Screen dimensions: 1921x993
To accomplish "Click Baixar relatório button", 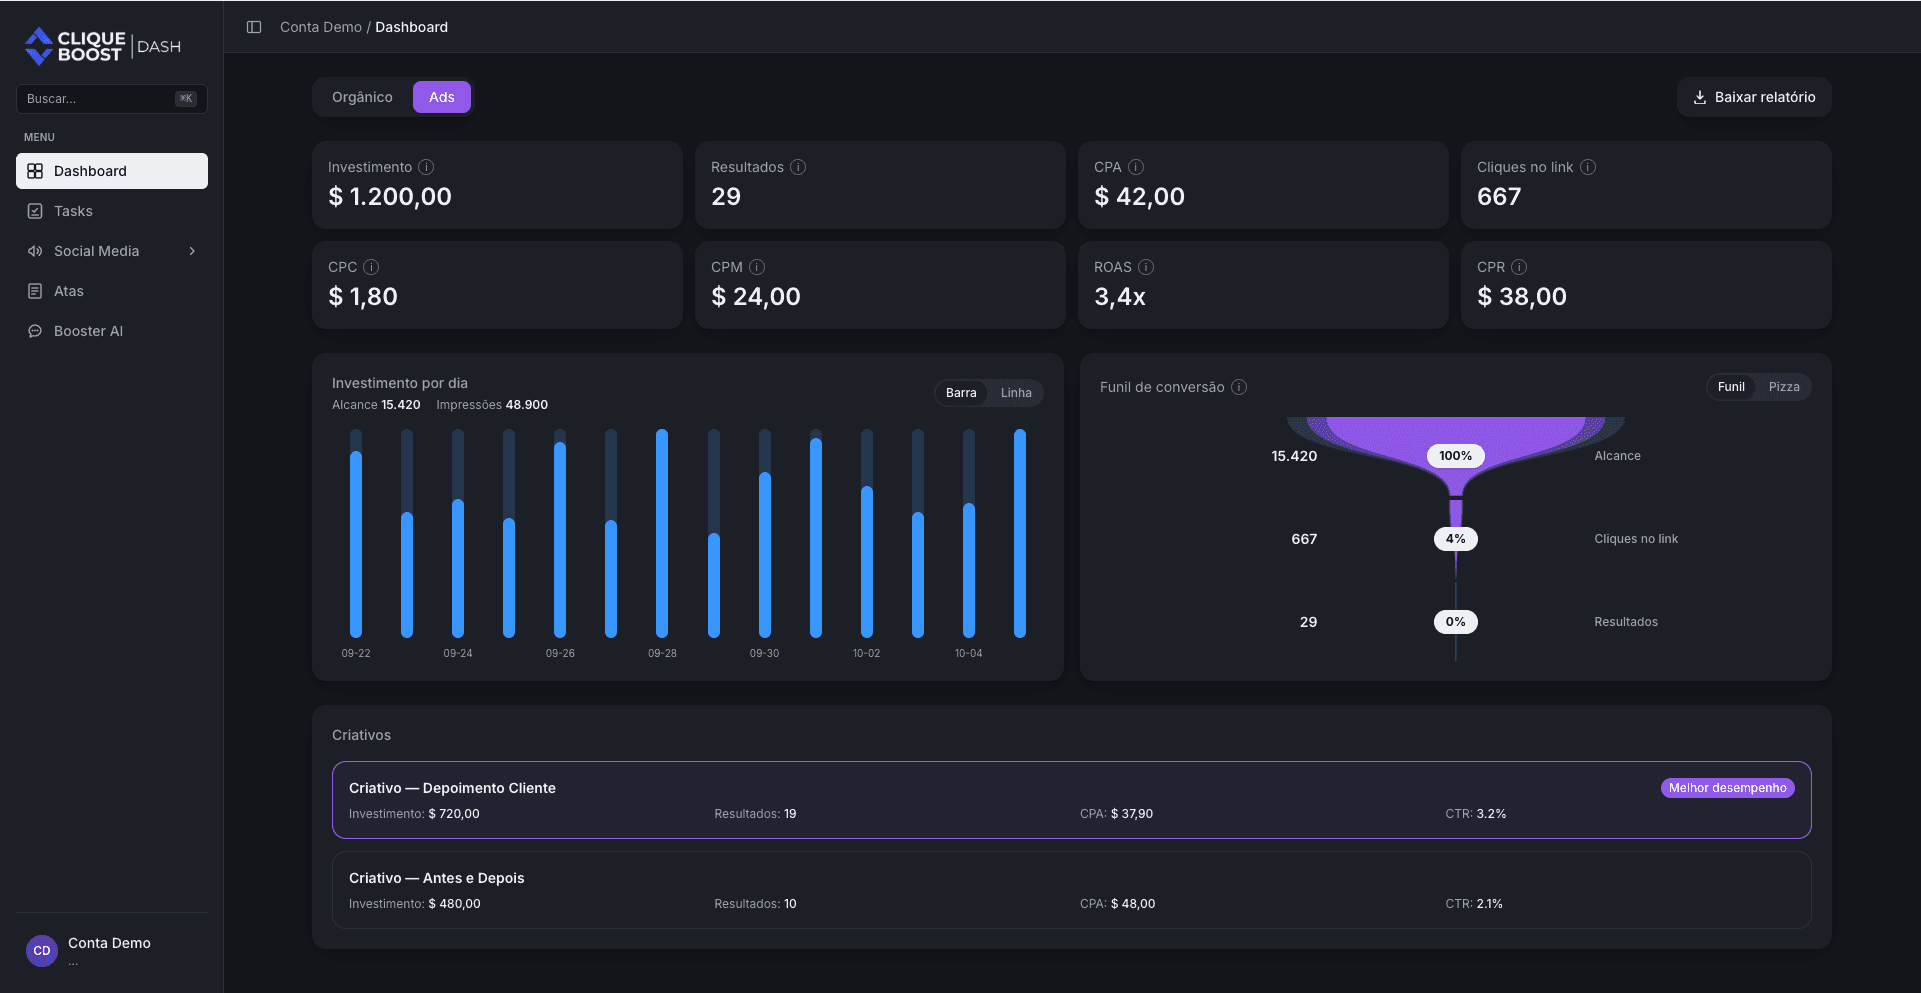I will tap(1754, 97).
